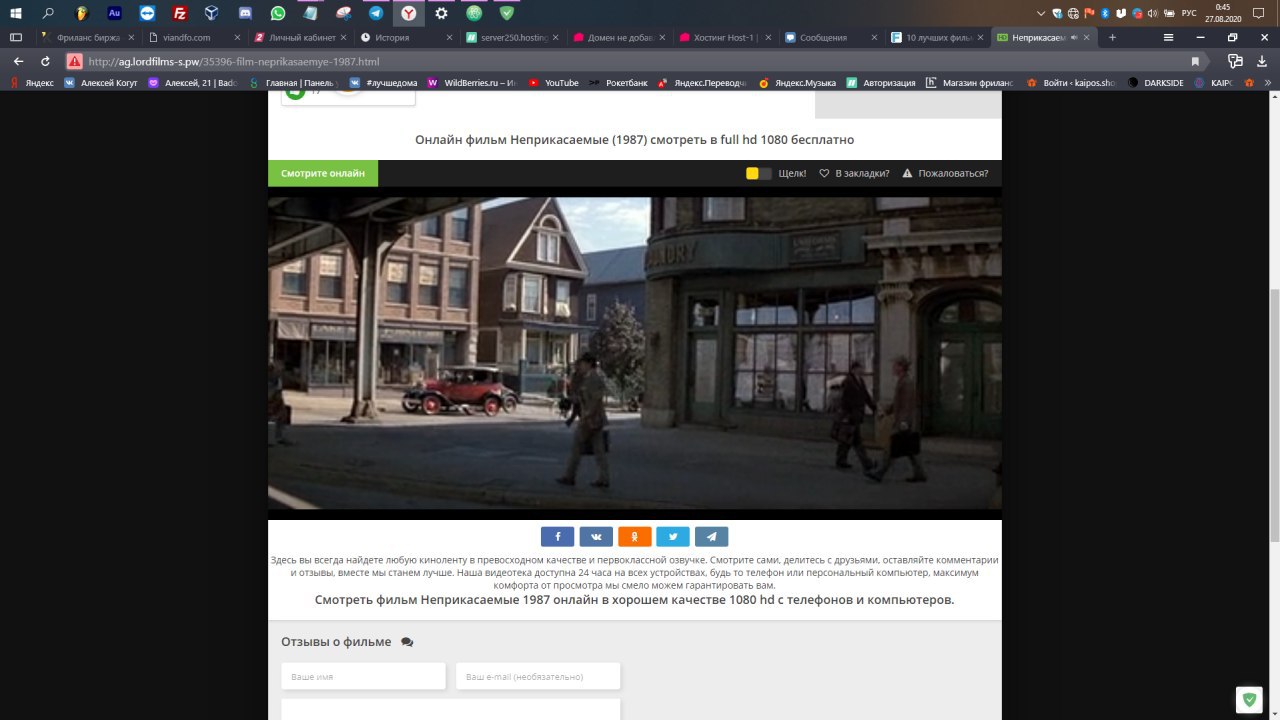
Task: Mute the Неприкасаемые tab audio icon
Action: tap(1074, 37)
